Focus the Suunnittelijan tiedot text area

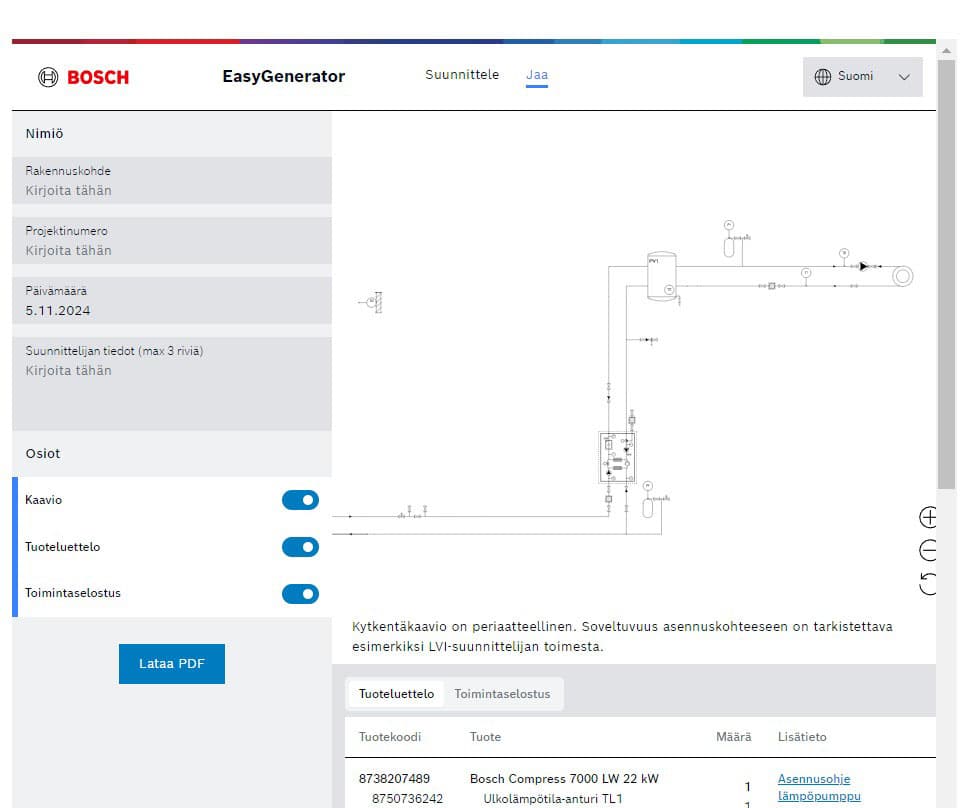172,384
